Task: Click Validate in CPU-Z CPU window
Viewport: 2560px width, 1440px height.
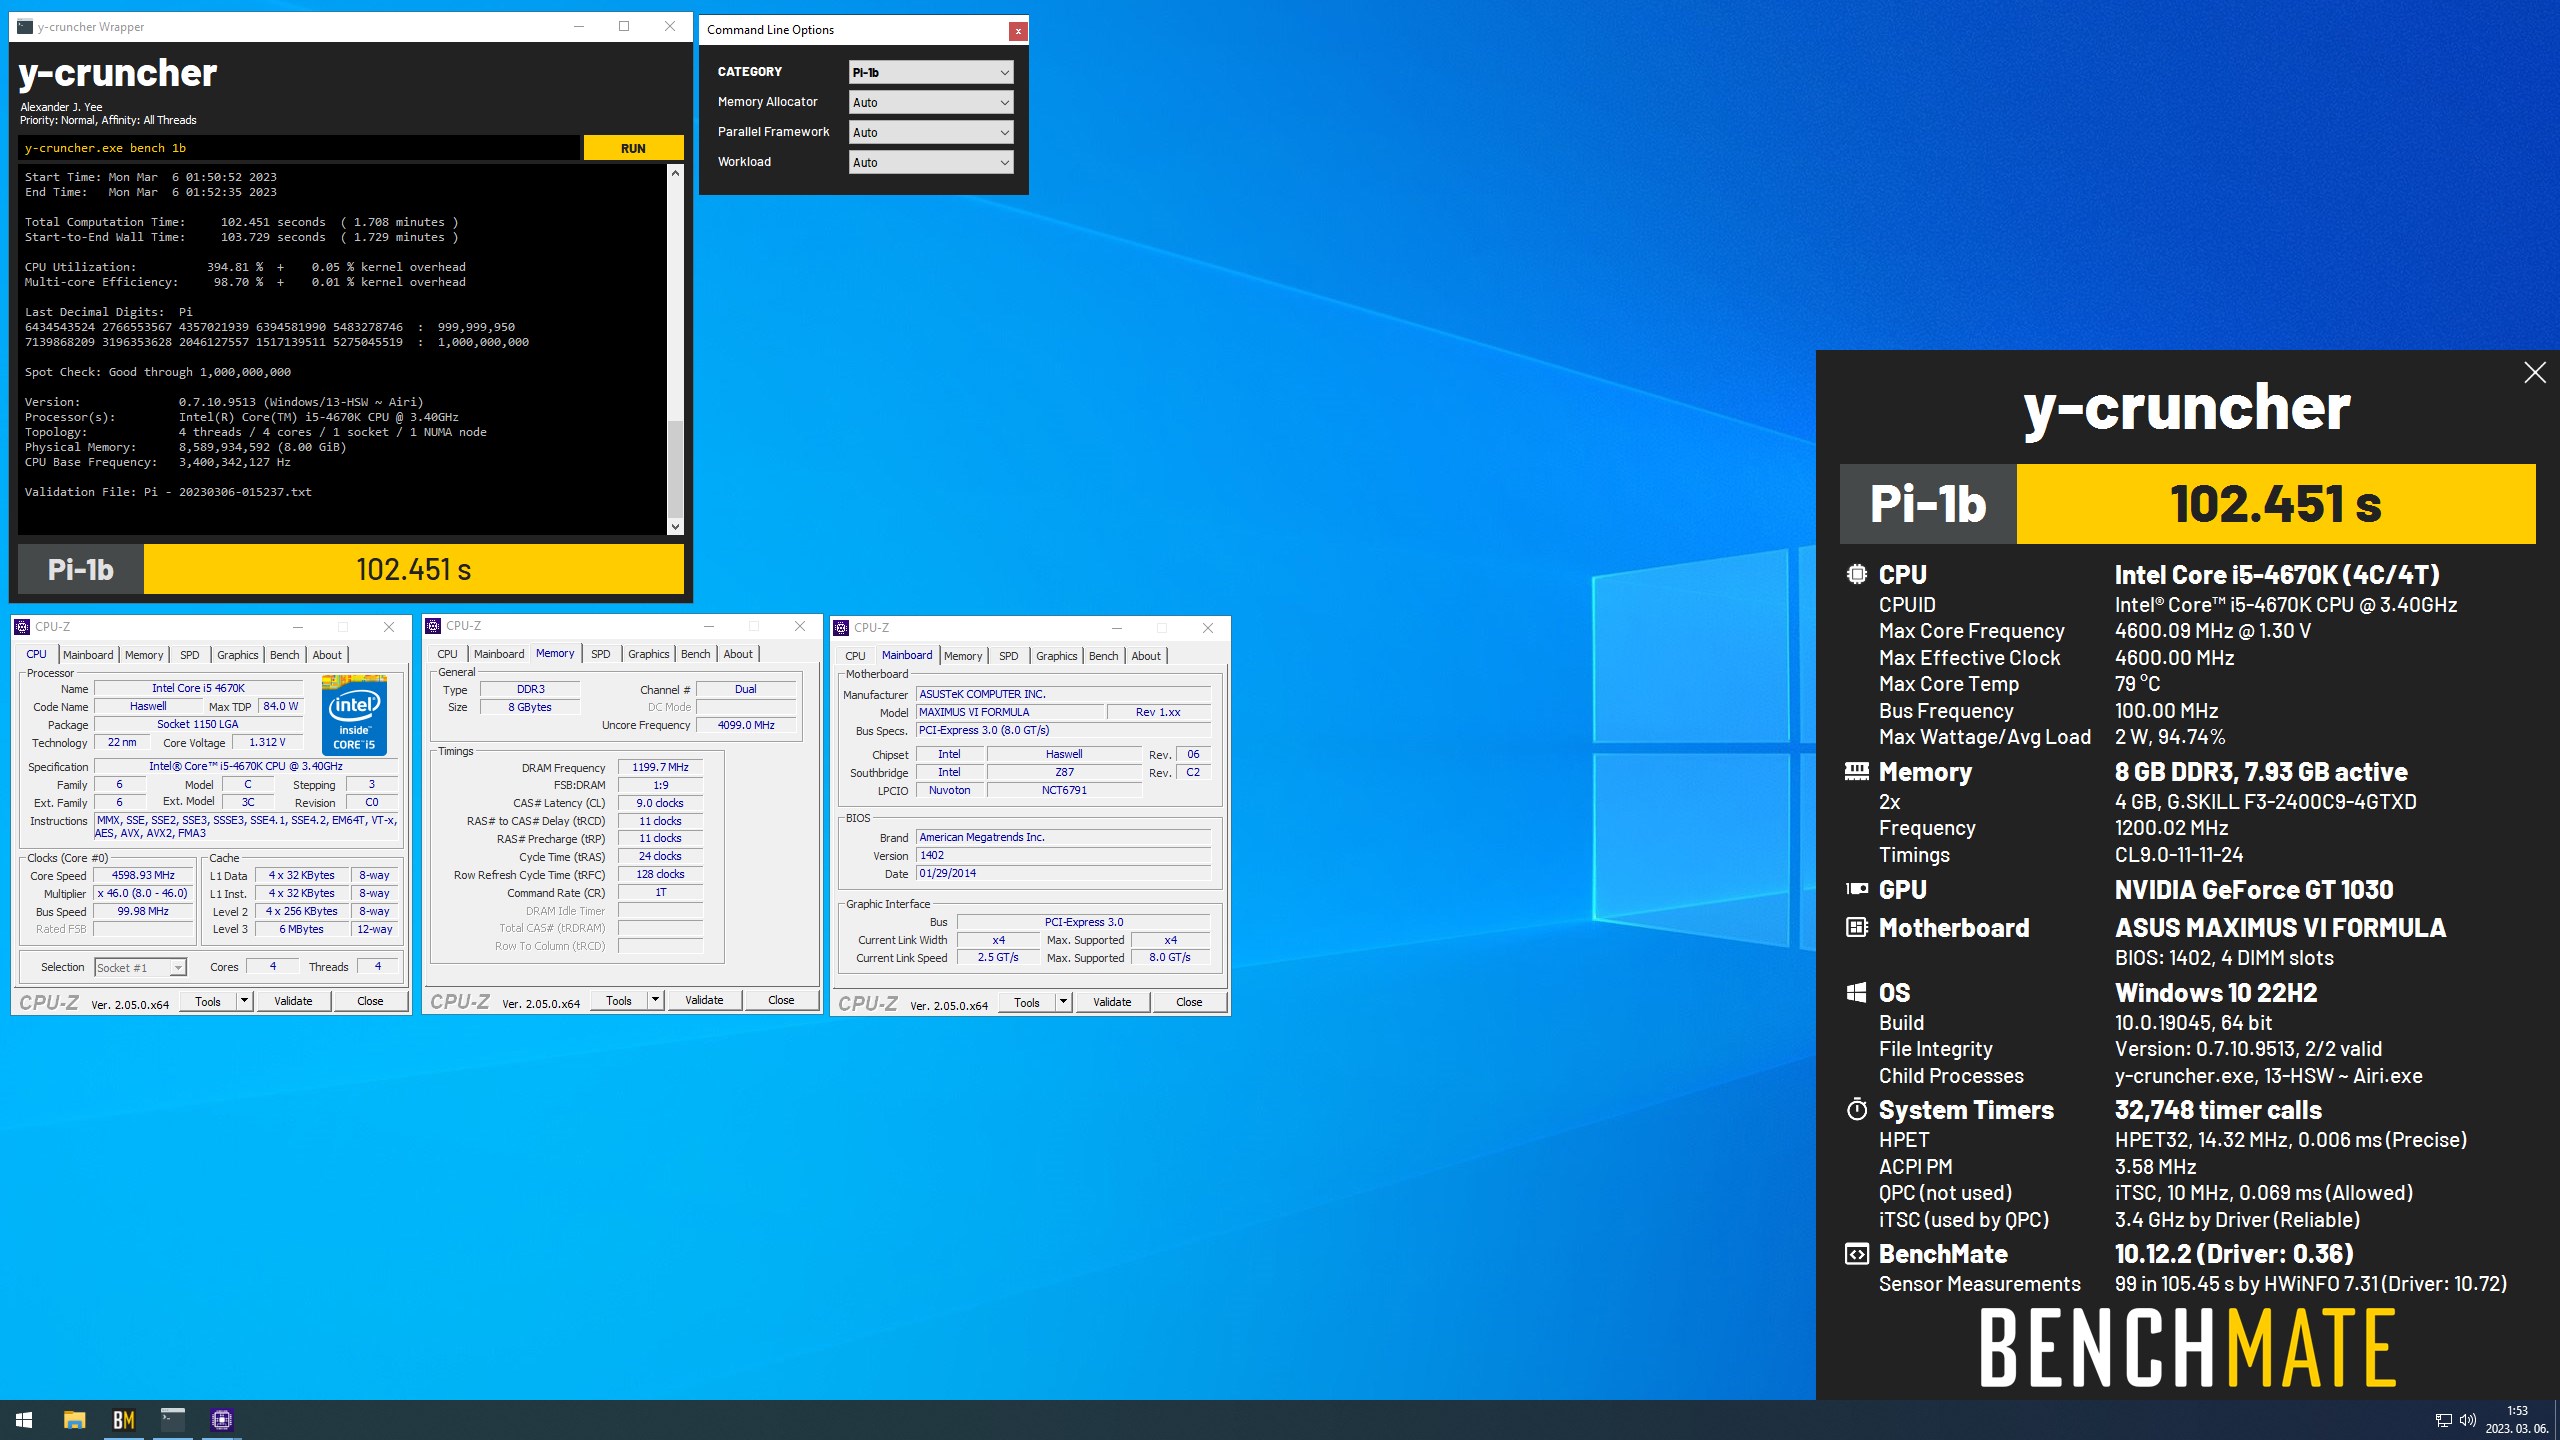Action: point(293,1001)
